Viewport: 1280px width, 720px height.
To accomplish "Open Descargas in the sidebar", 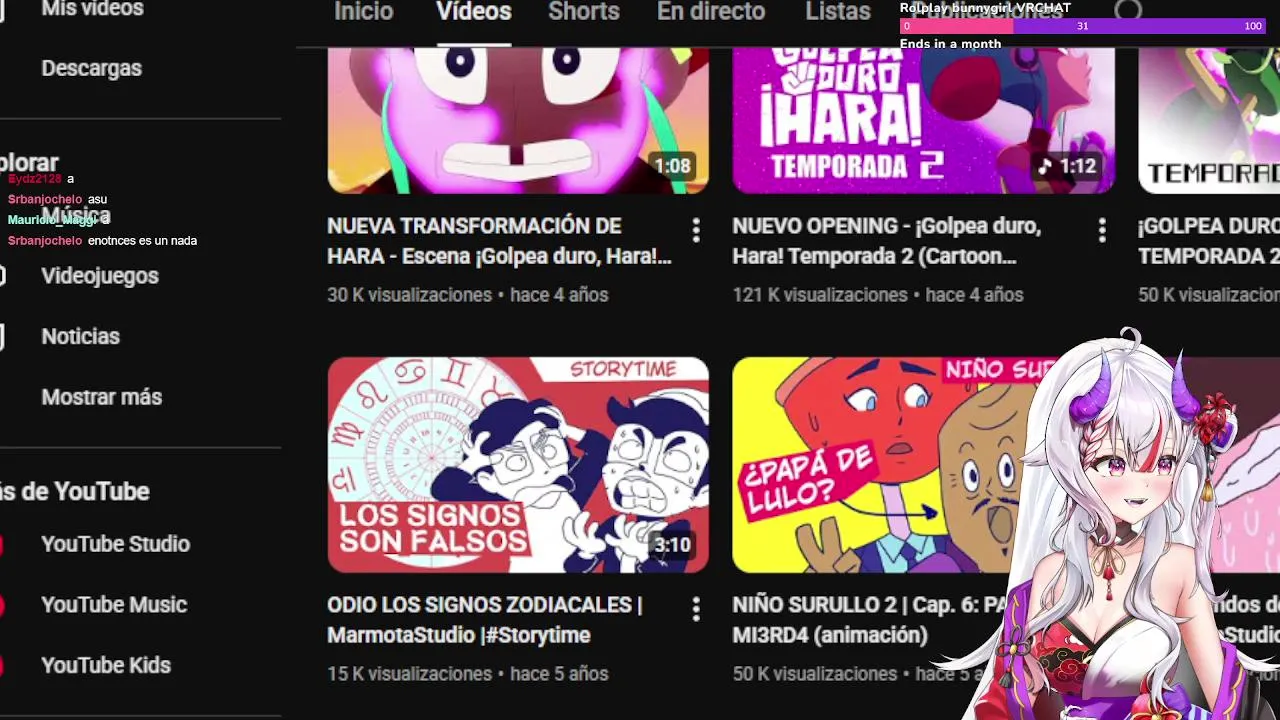I will point(91,68).
